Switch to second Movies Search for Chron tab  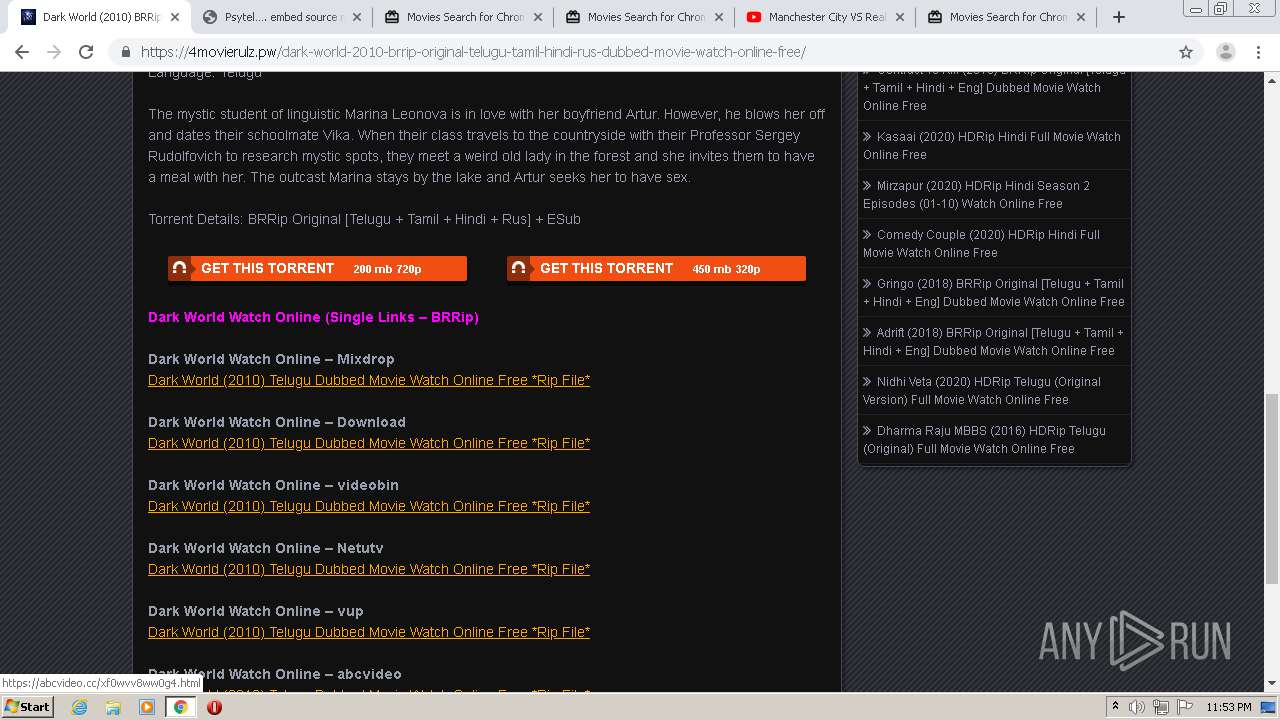646,17
